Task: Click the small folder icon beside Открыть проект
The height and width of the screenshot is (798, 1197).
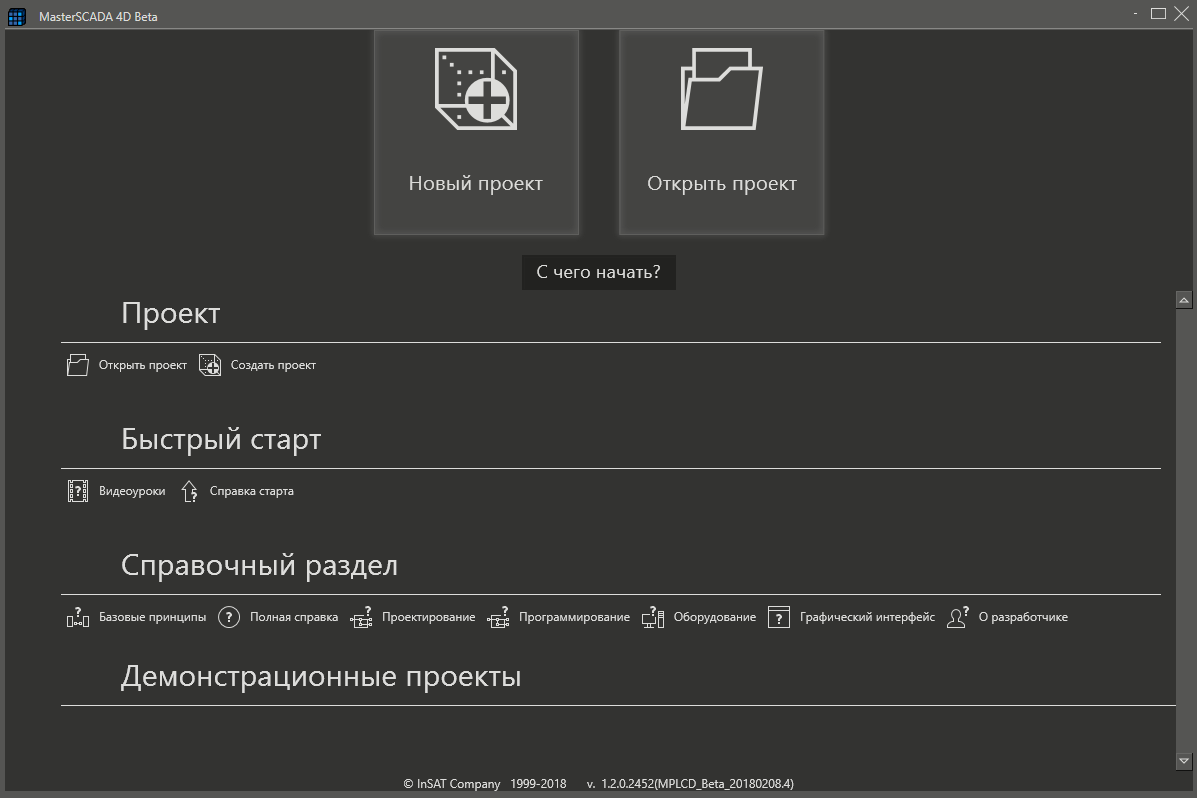Action: [x=78, y=365]
